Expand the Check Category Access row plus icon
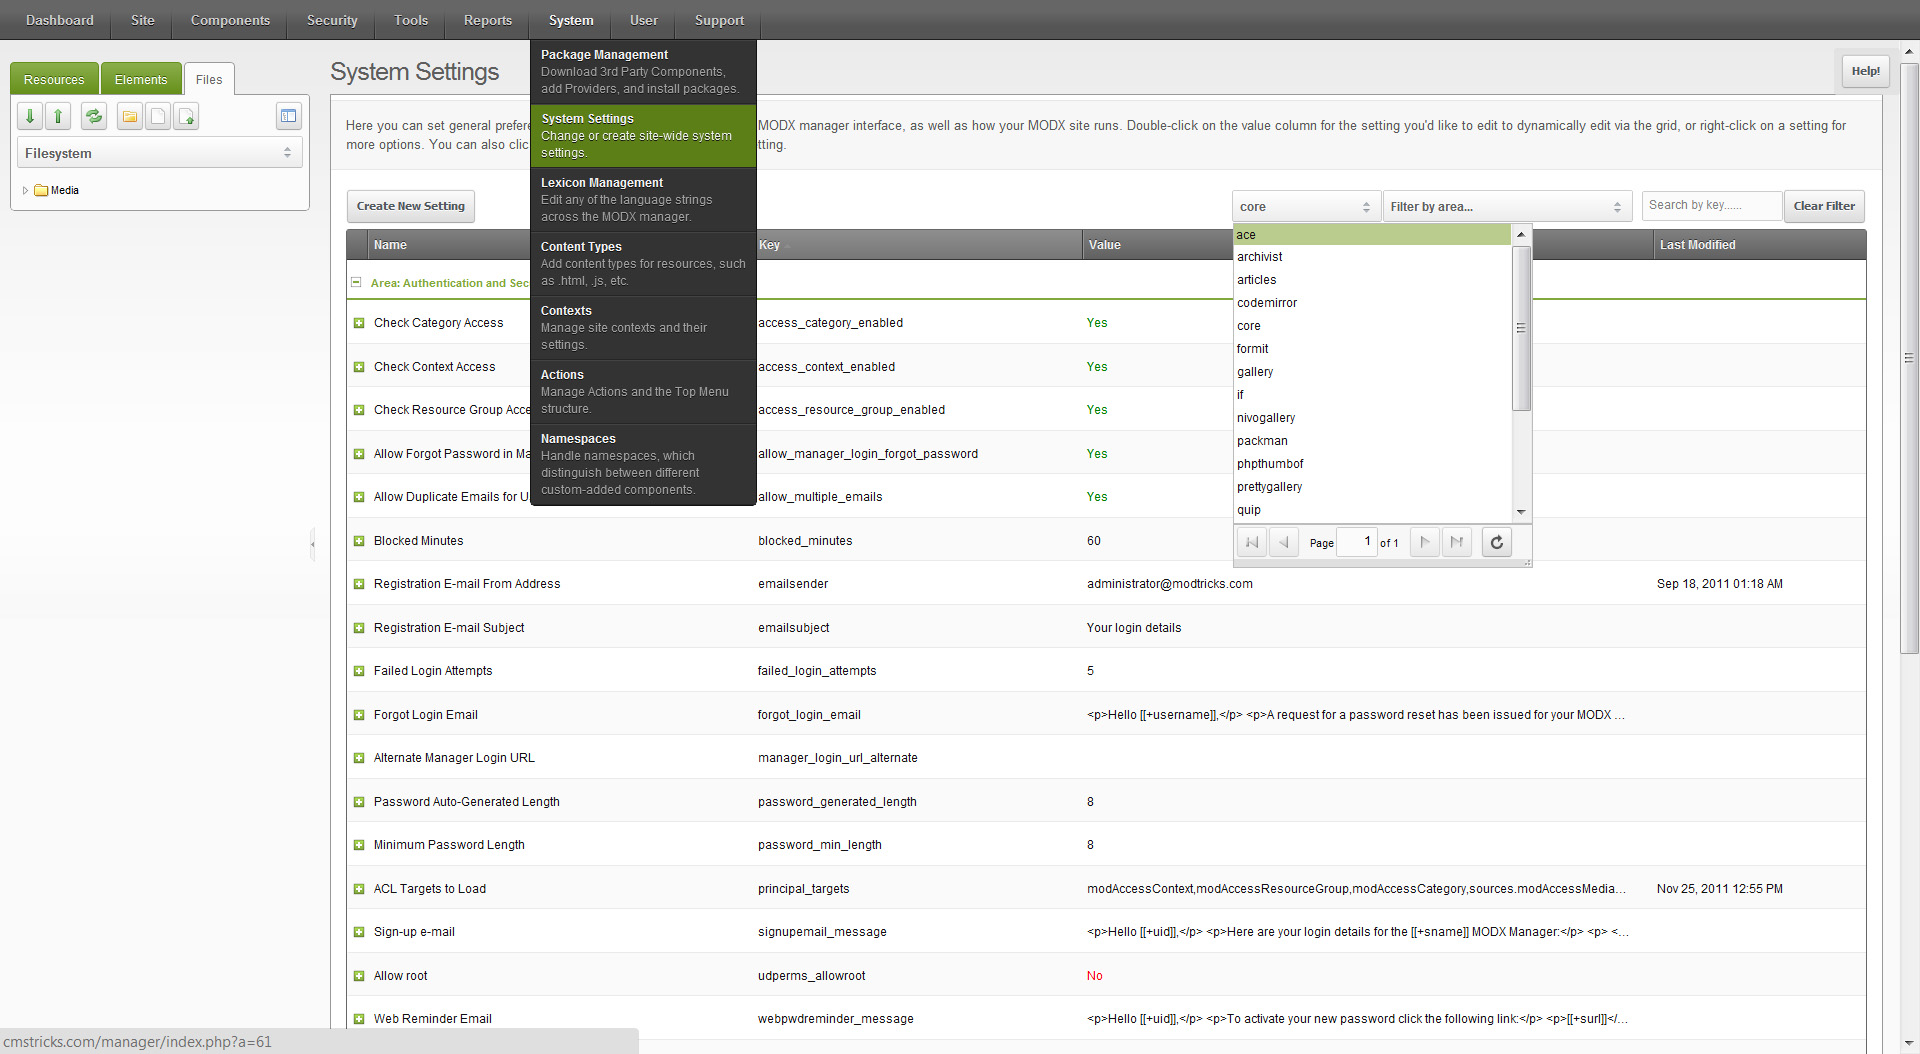1920x1054 pixels. point(359,323)
